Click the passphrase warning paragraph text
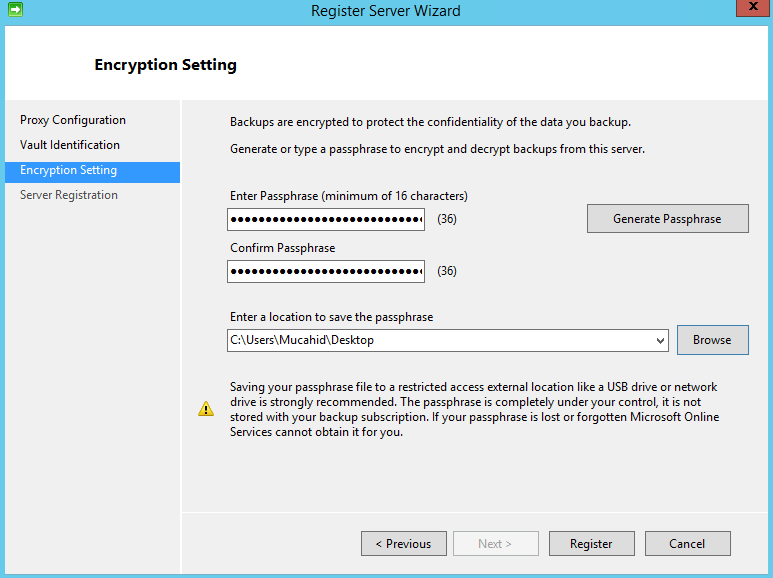 point(474,409)
